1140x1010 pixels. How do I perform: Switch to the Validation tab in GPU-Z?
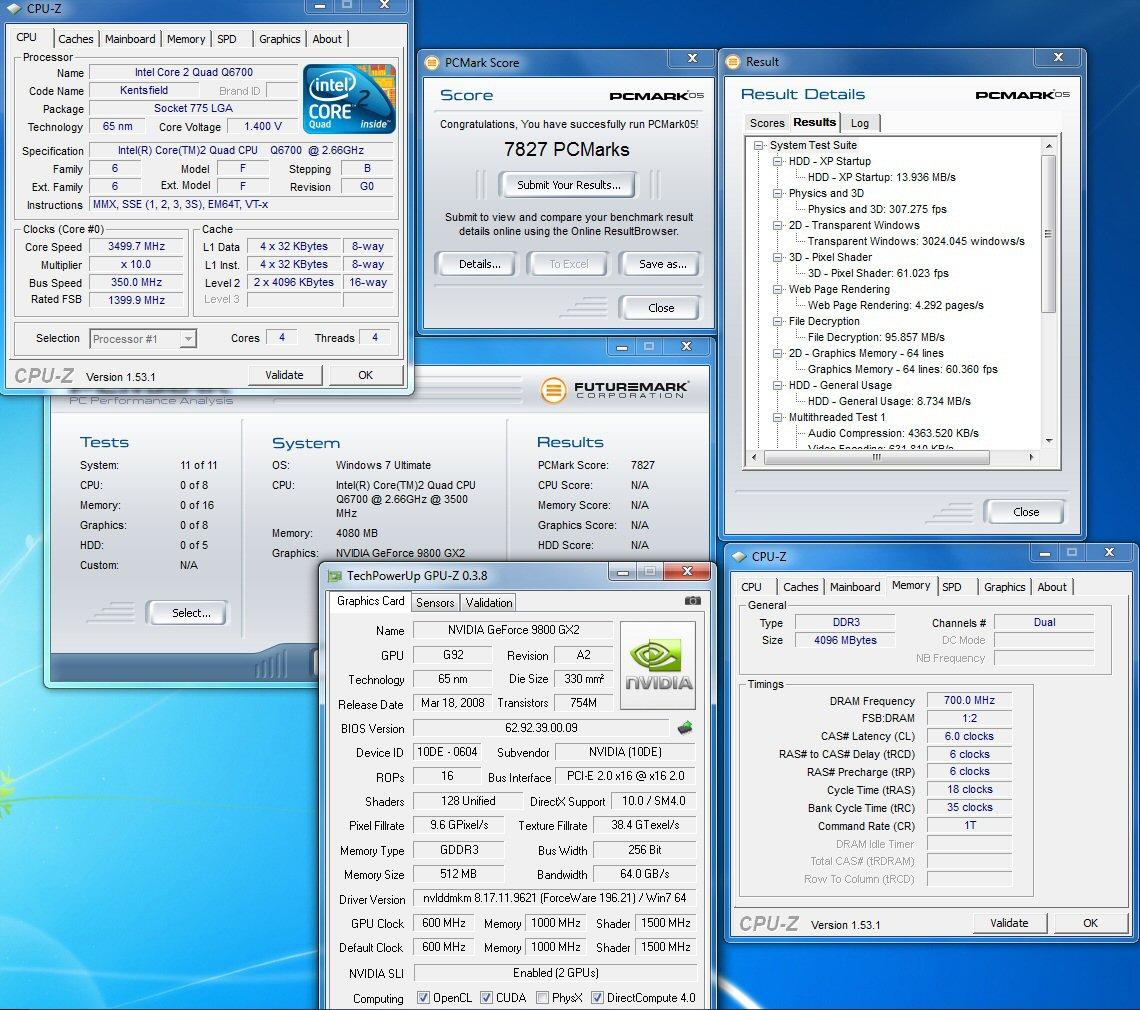[489, 602]
